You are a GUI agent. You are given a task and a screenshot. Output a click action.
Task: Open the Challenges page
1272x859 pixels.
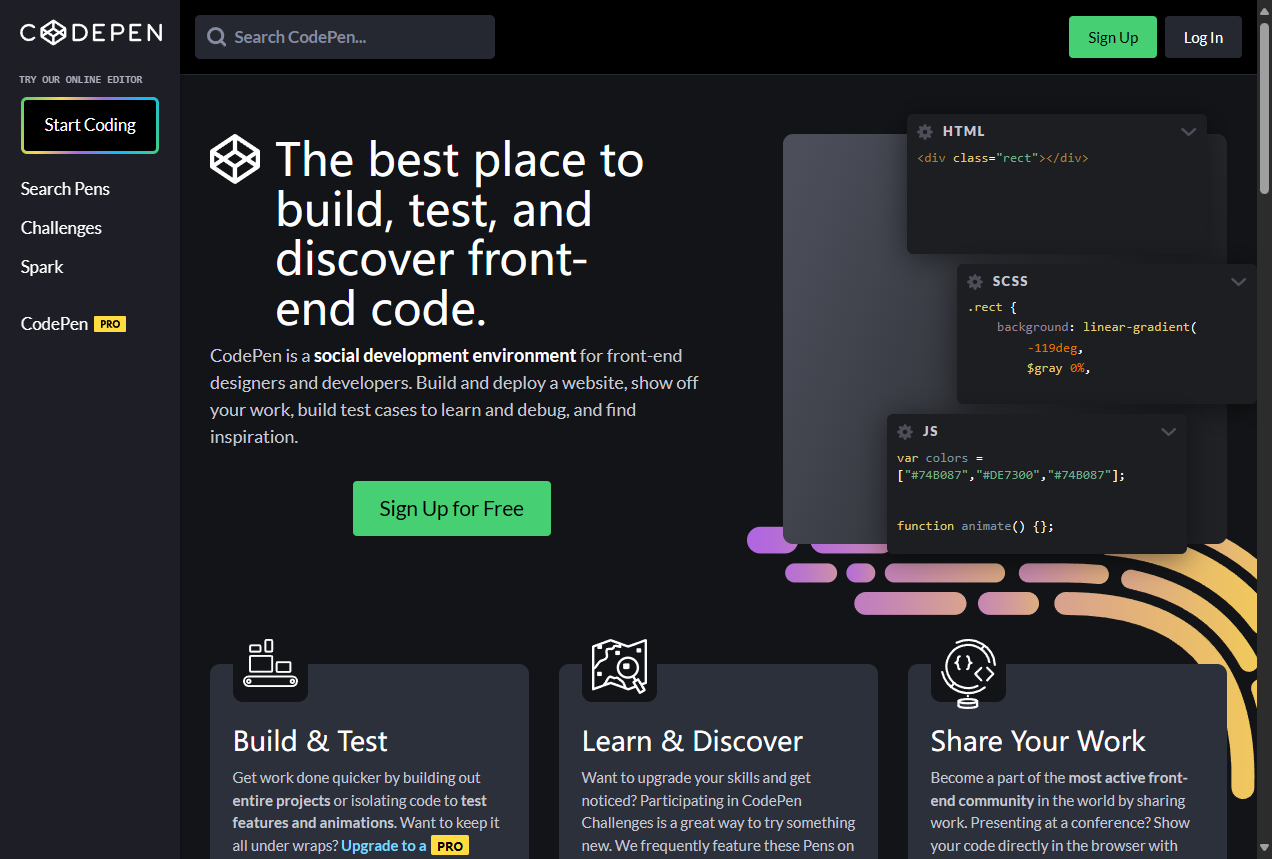point(61,227)
